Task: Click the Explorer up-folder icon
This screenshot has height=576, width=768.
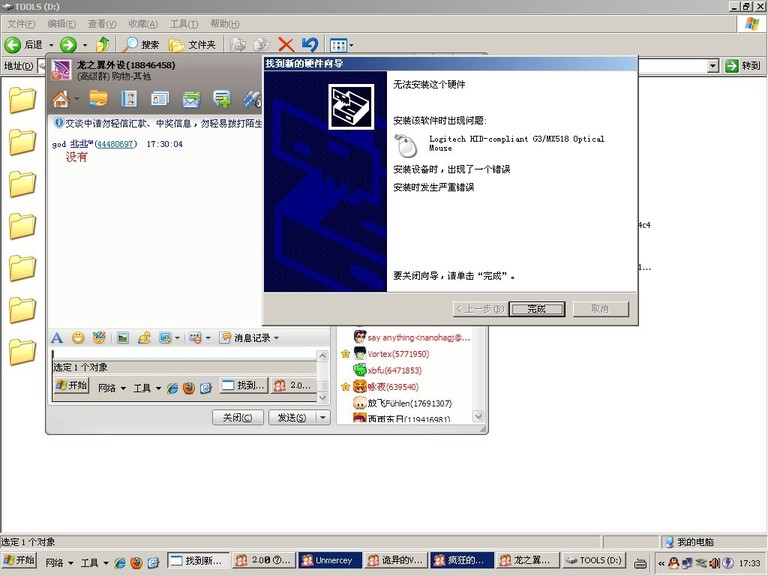Action: pyautogui.click(x=103, y=44)
